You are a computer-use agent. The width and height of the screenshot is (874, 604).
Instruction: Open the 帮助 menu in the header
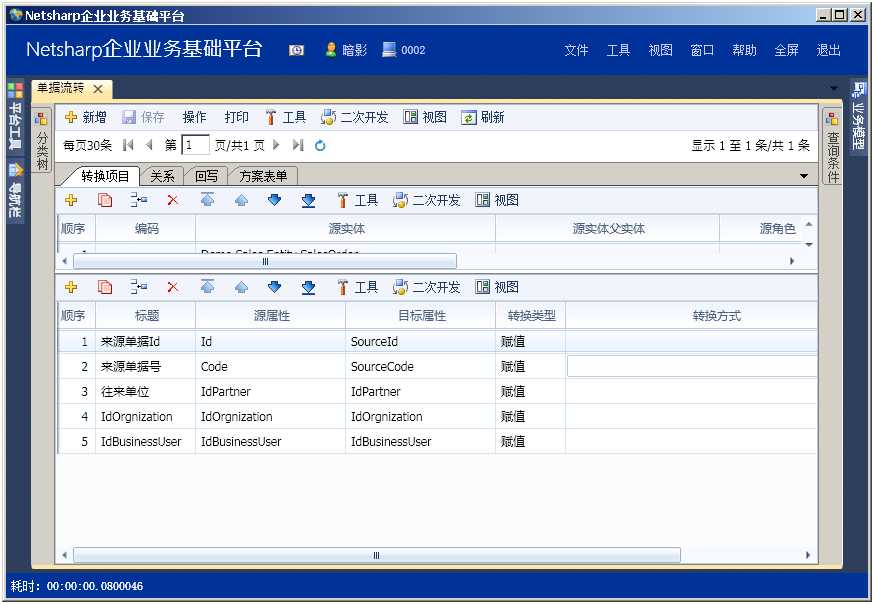pyautogui.click(x=744, y=50)
